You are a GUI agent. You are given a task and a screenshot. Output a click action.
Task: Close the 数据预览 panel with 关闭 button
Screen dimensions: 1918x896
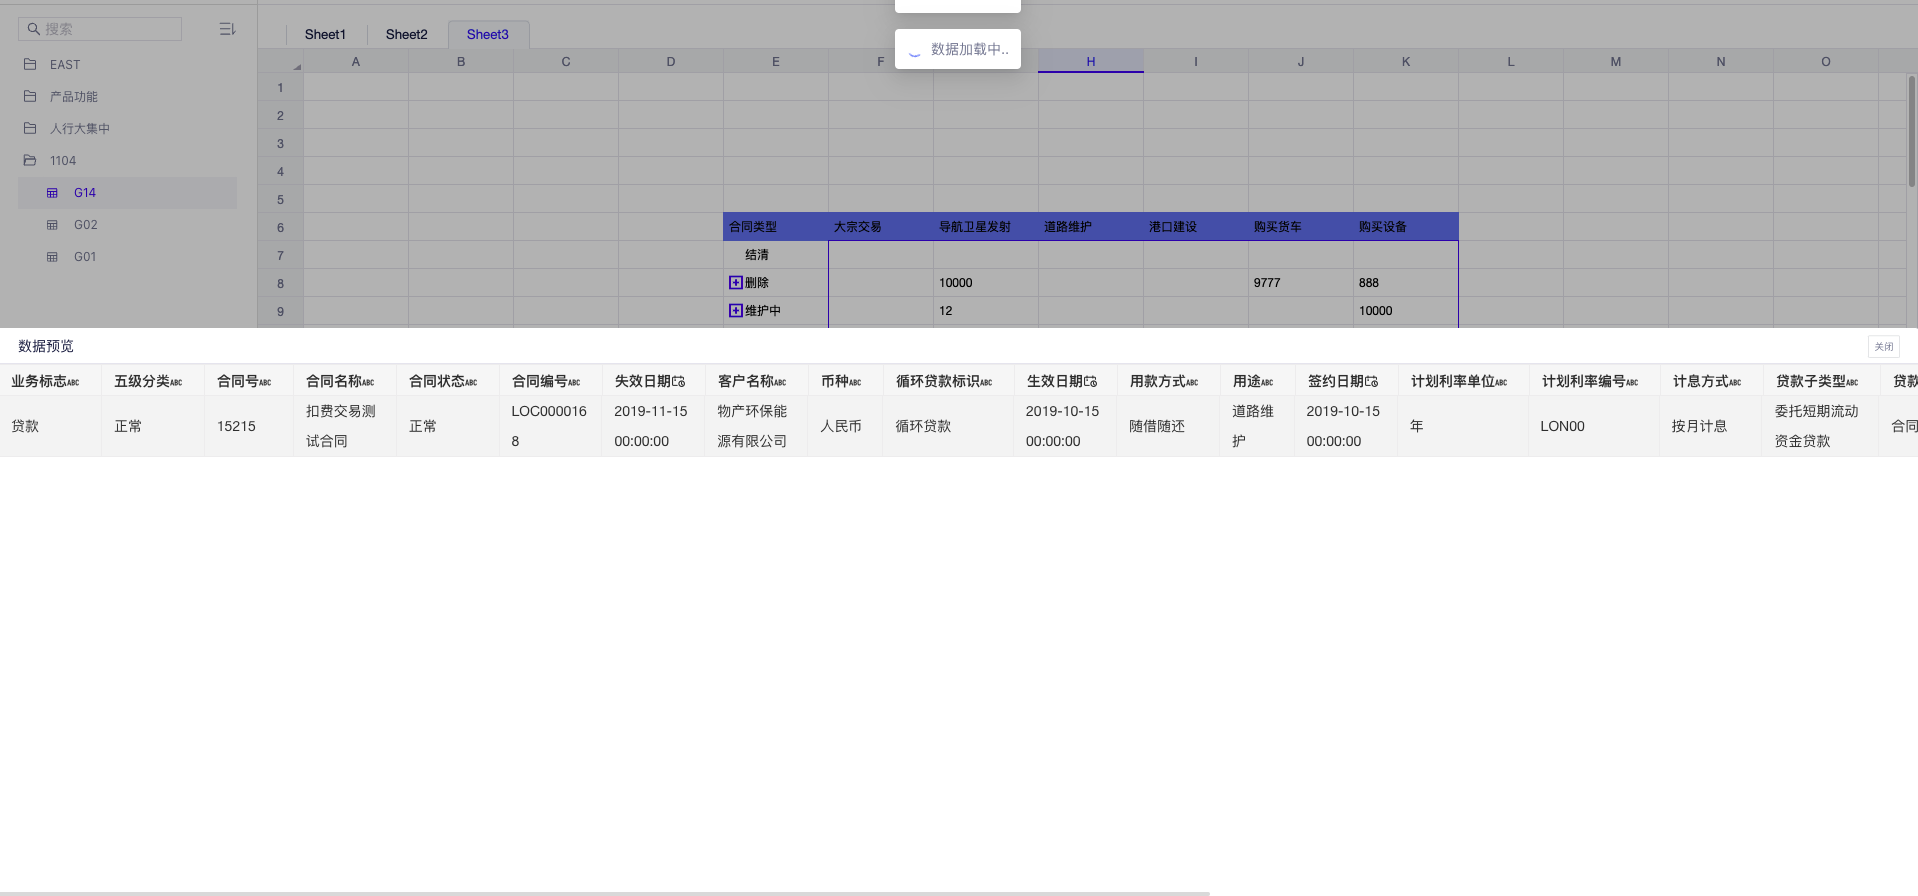point(1883,346)
